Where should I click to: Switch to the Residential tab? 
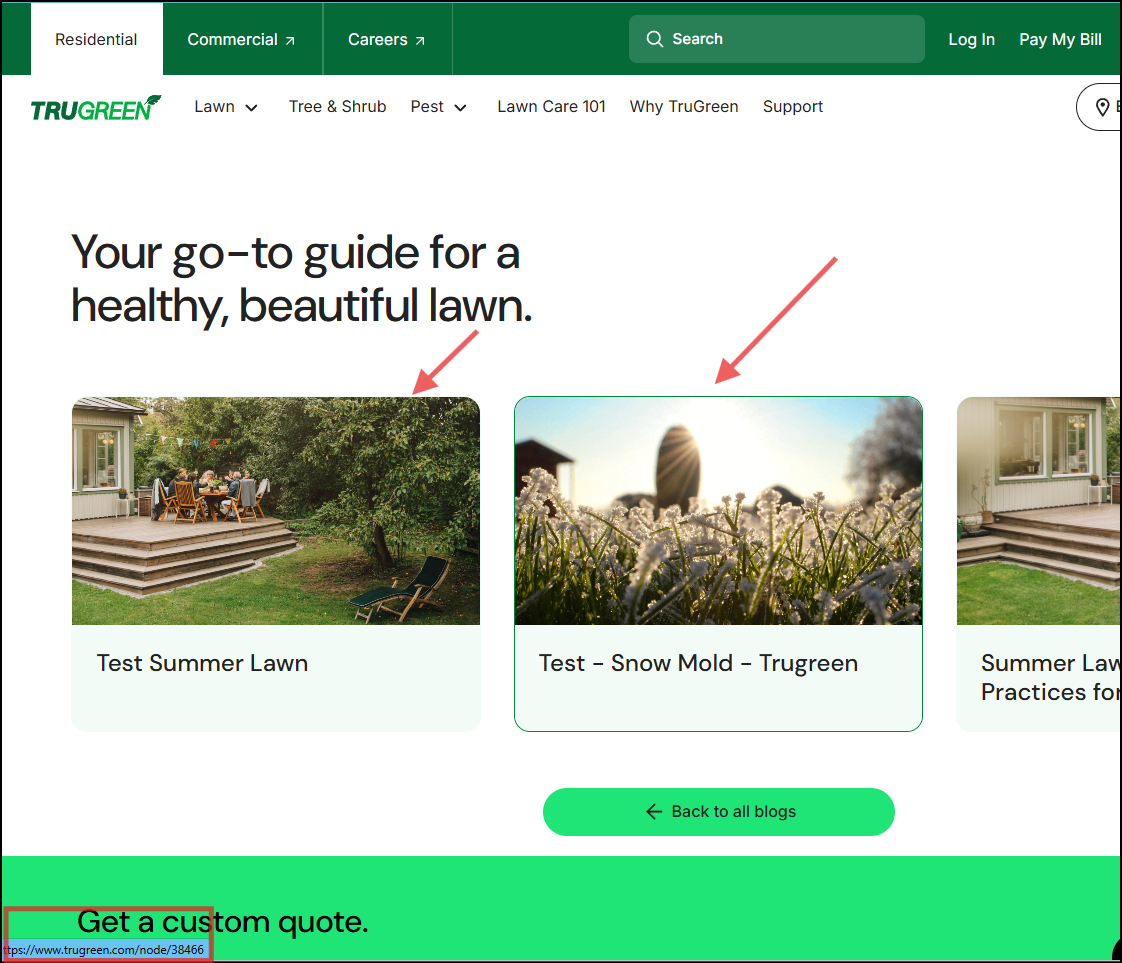pos(96,39)
